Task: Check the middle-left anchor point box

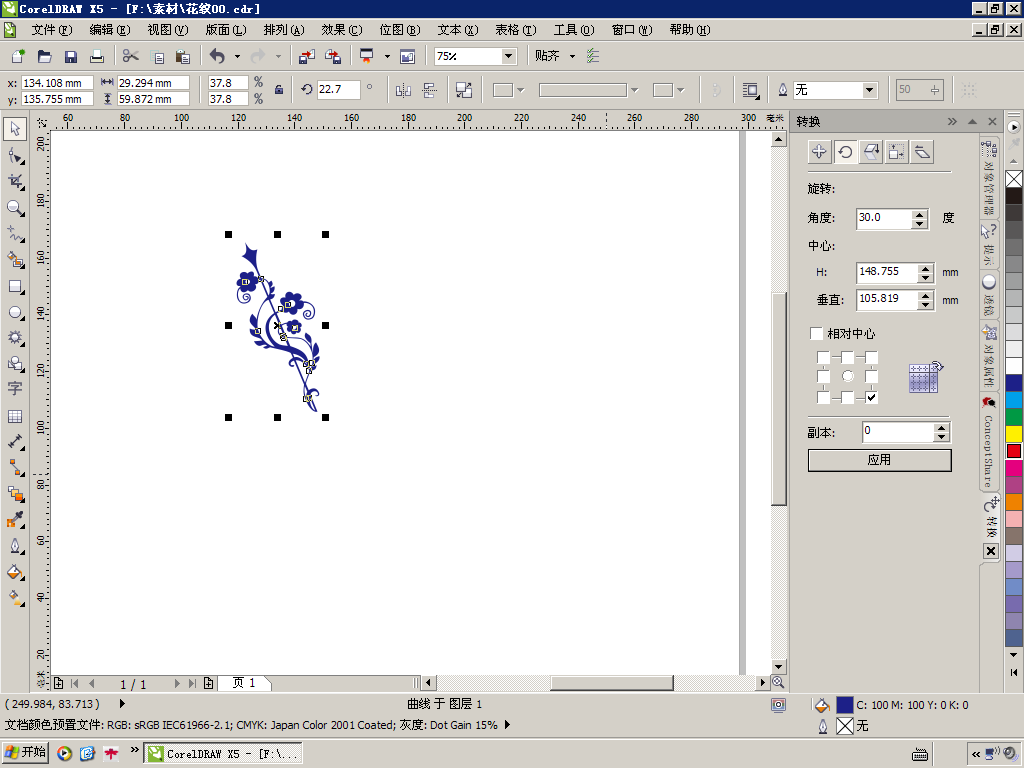Action: click(x=823, y=376)
